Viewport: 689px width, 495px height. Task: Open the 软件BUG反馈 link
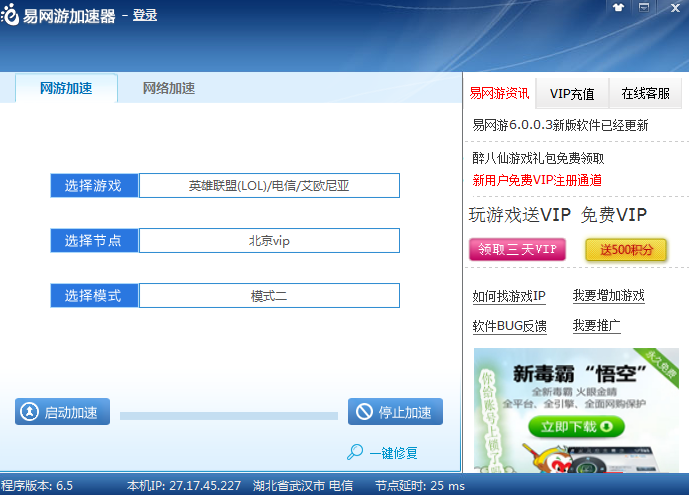point(509,326)
